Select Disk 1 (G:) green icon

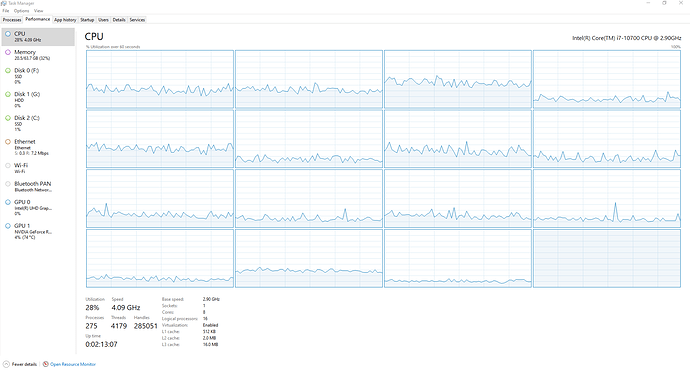(x=7, y=94)
